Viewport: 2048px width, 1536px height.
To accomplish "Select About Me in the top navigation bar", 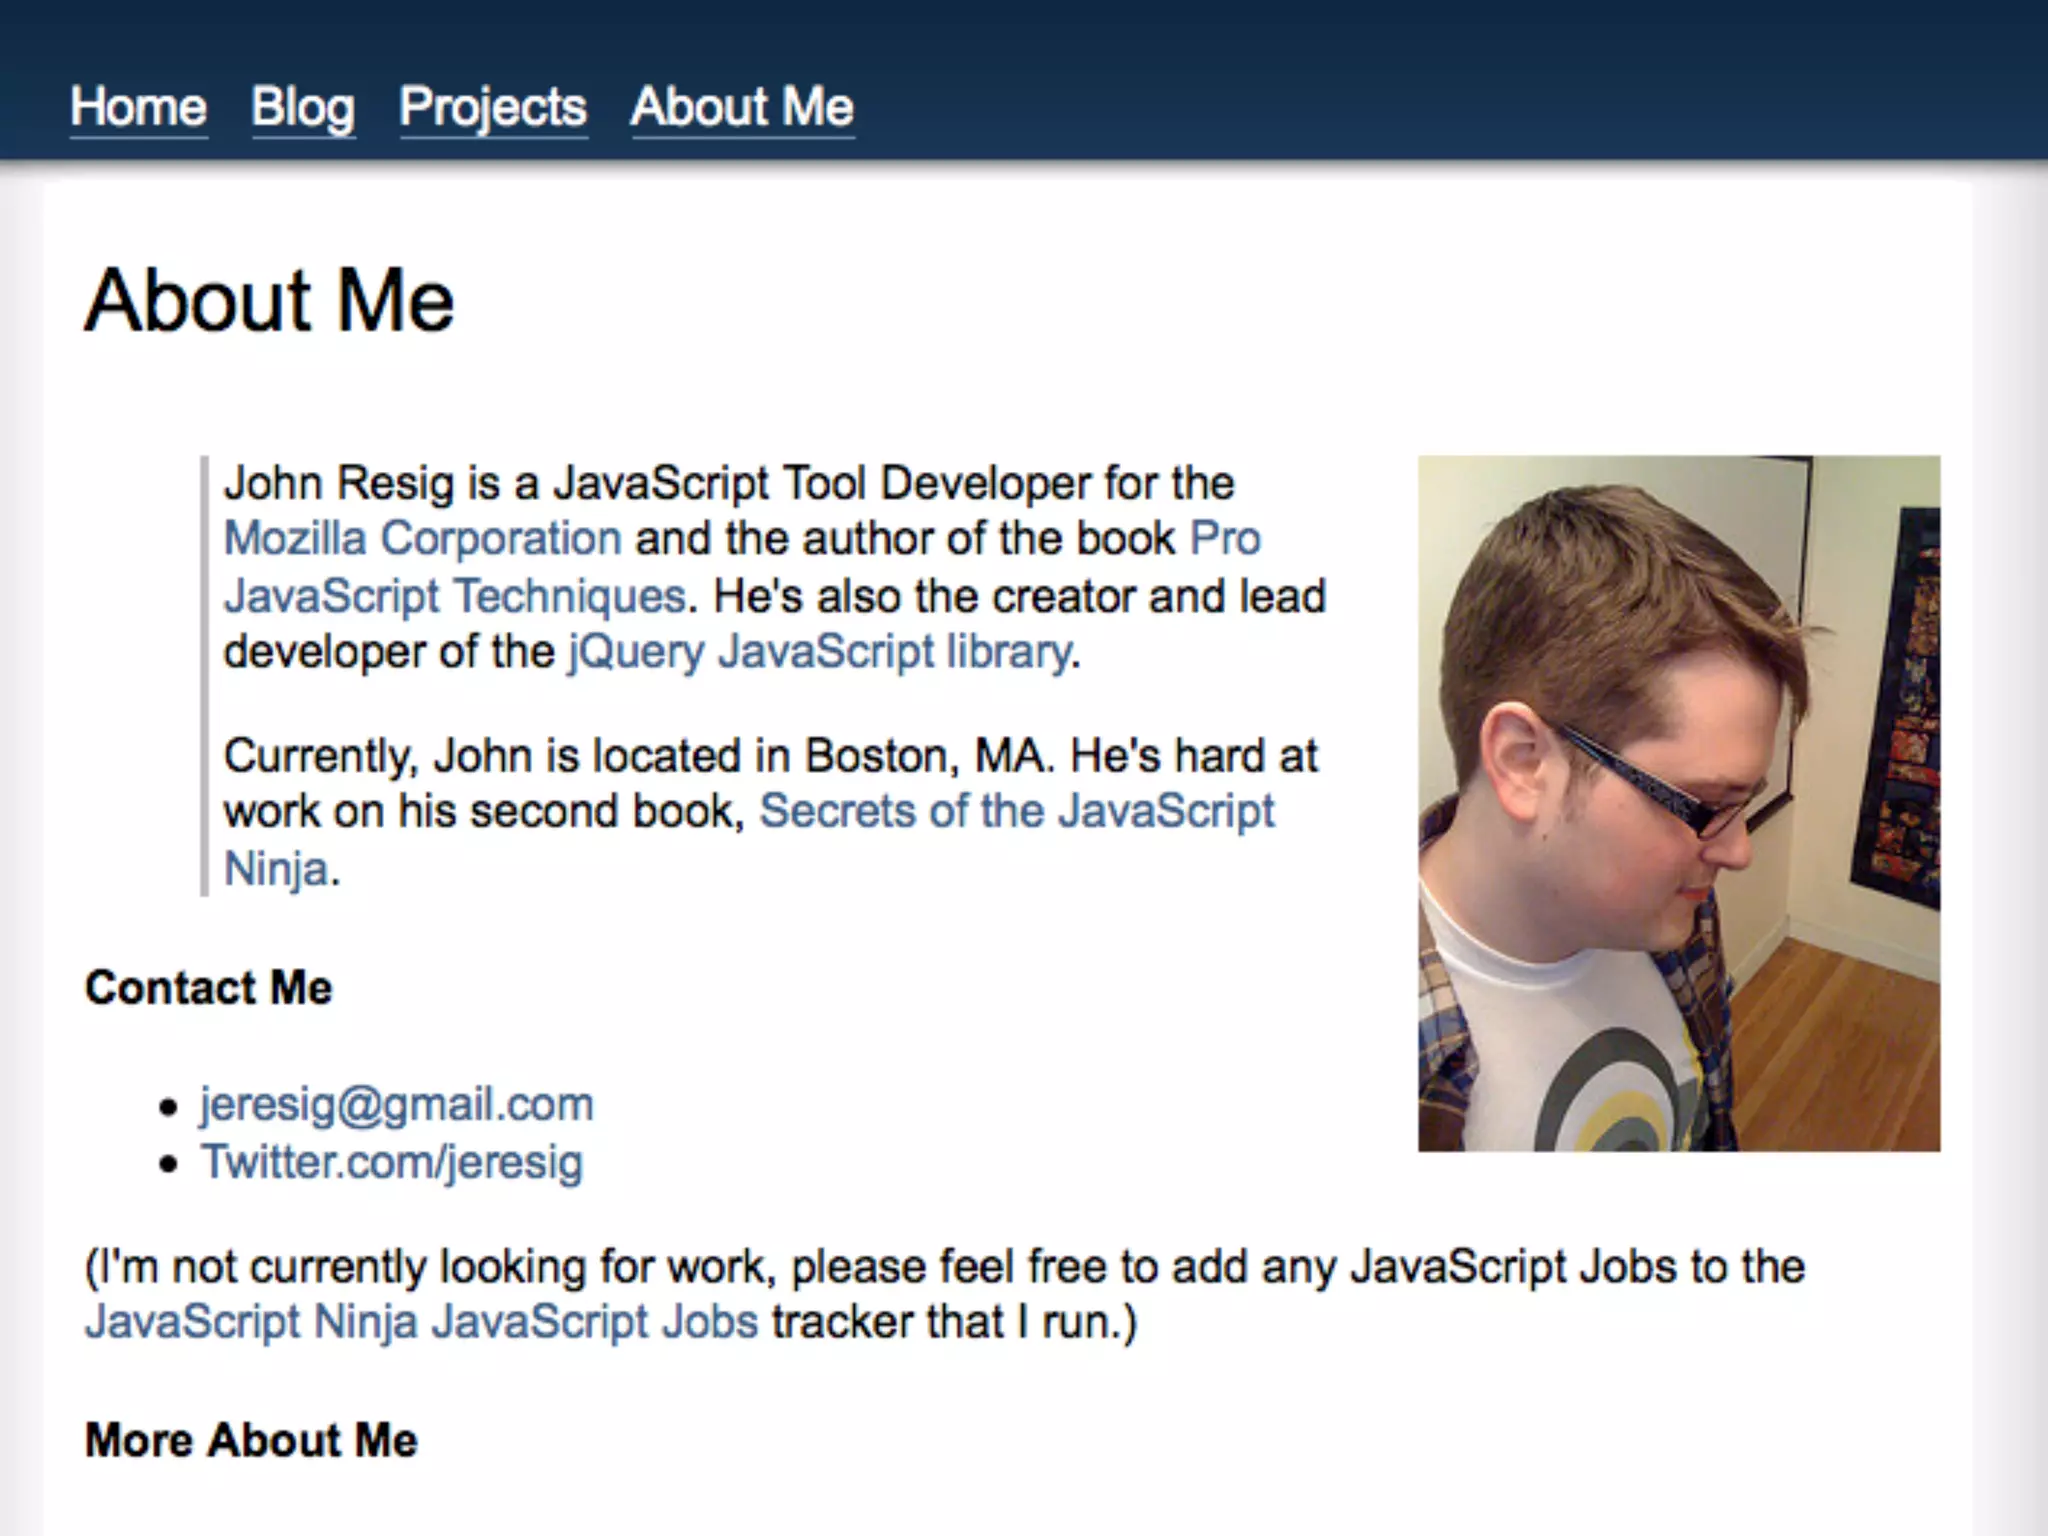I will [742, 107].
